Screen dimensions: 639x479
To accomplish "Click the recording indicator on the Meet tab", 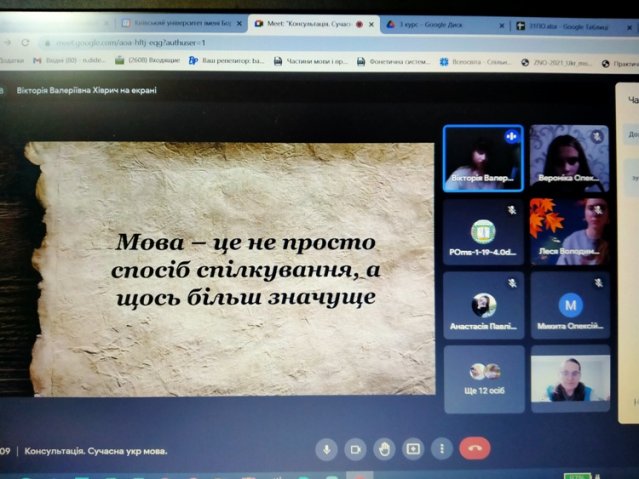I will click(x=359, y=24).
